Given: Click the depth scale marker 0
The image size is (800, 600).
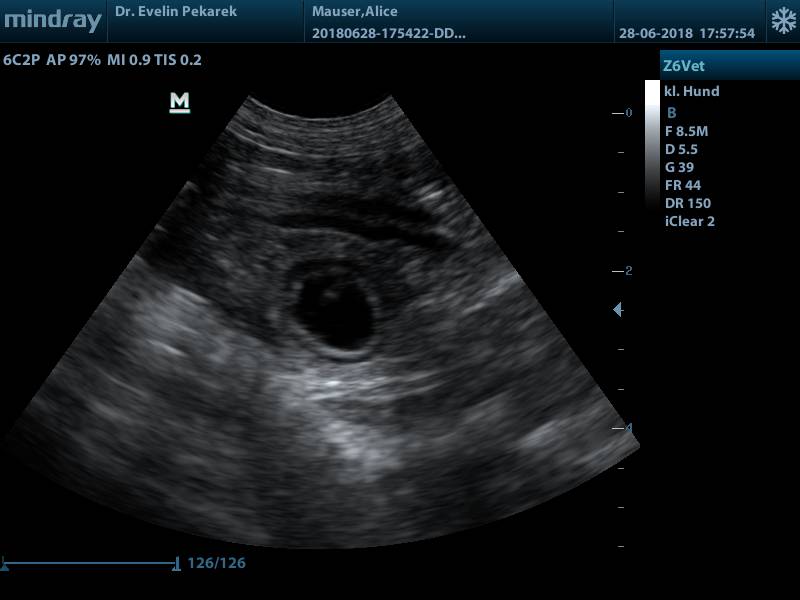Looking at the screenshot, I should tap(629, 113).
